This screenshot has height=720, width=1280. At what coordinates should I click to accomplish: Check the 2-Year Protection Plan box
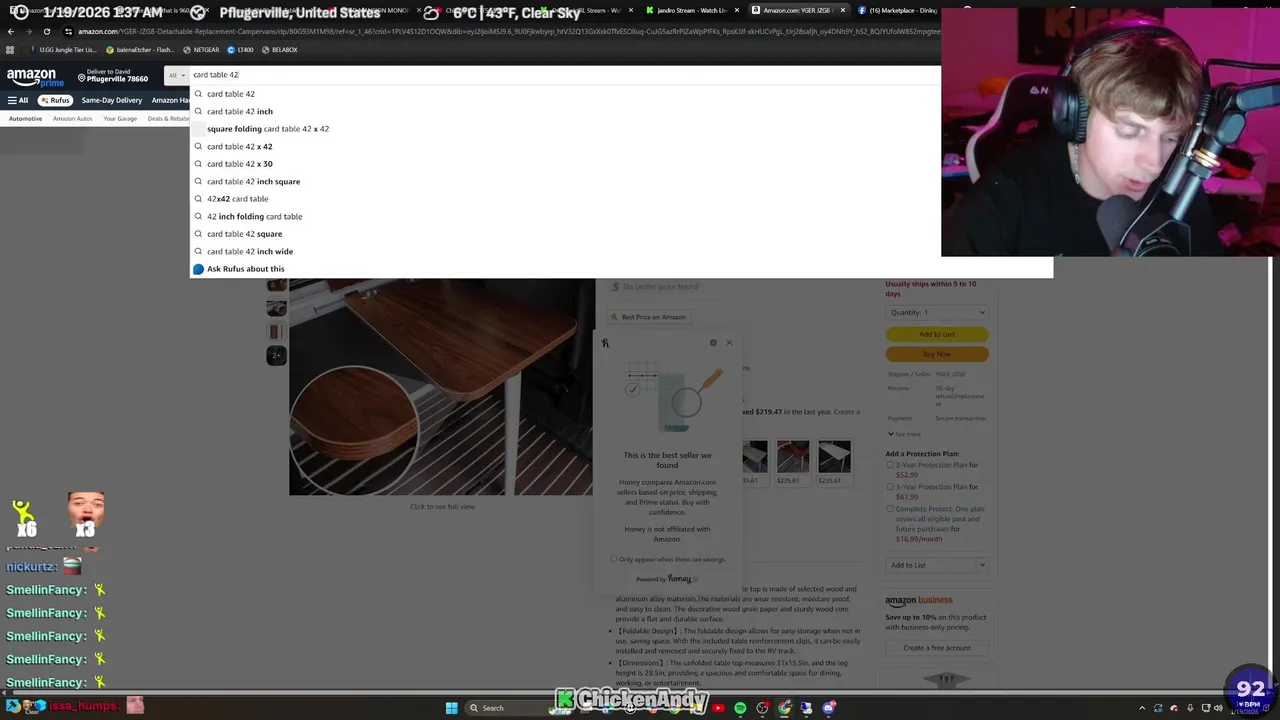coord(890,465)
